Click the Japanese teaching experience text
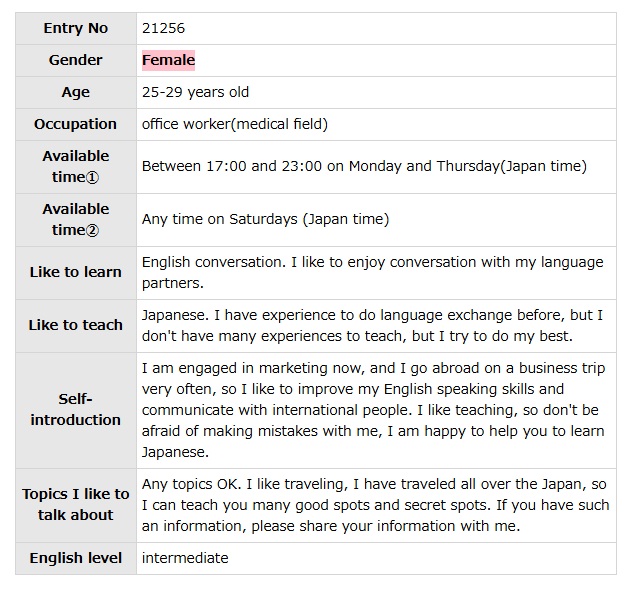This screenshot has width=630, height=590. [372, 325]
